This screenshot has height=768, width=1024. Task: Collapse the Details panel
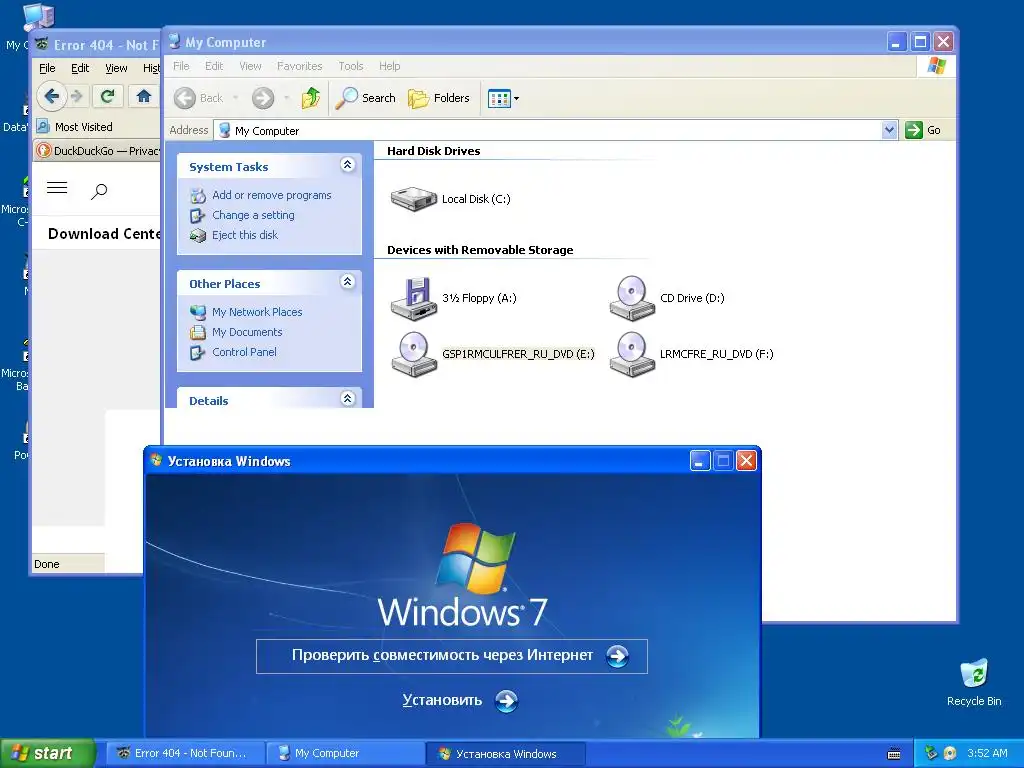point(347,398)
